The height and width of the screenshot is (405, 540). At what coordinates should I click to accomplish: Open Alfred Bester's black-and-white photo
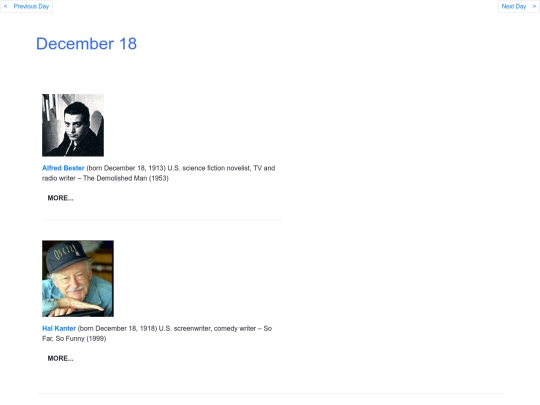(73, 125)
